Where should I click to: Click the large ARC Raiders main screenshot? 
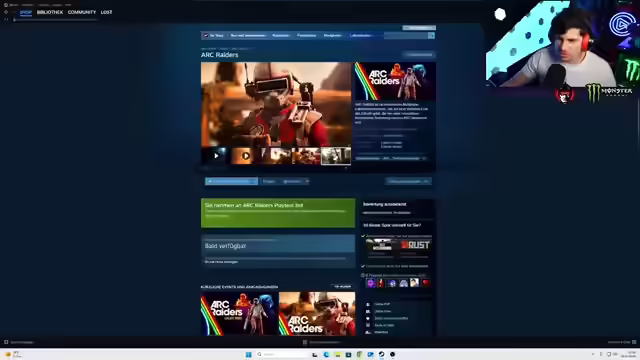(x=276, y=104)
